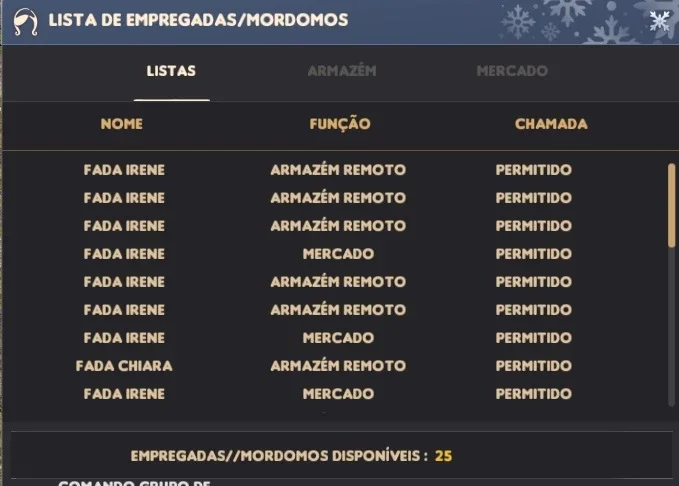This screenshot has width=679, height=486.
Task: Click the Chamada column header
Action: pyautogui.click(x=551, y=124)
